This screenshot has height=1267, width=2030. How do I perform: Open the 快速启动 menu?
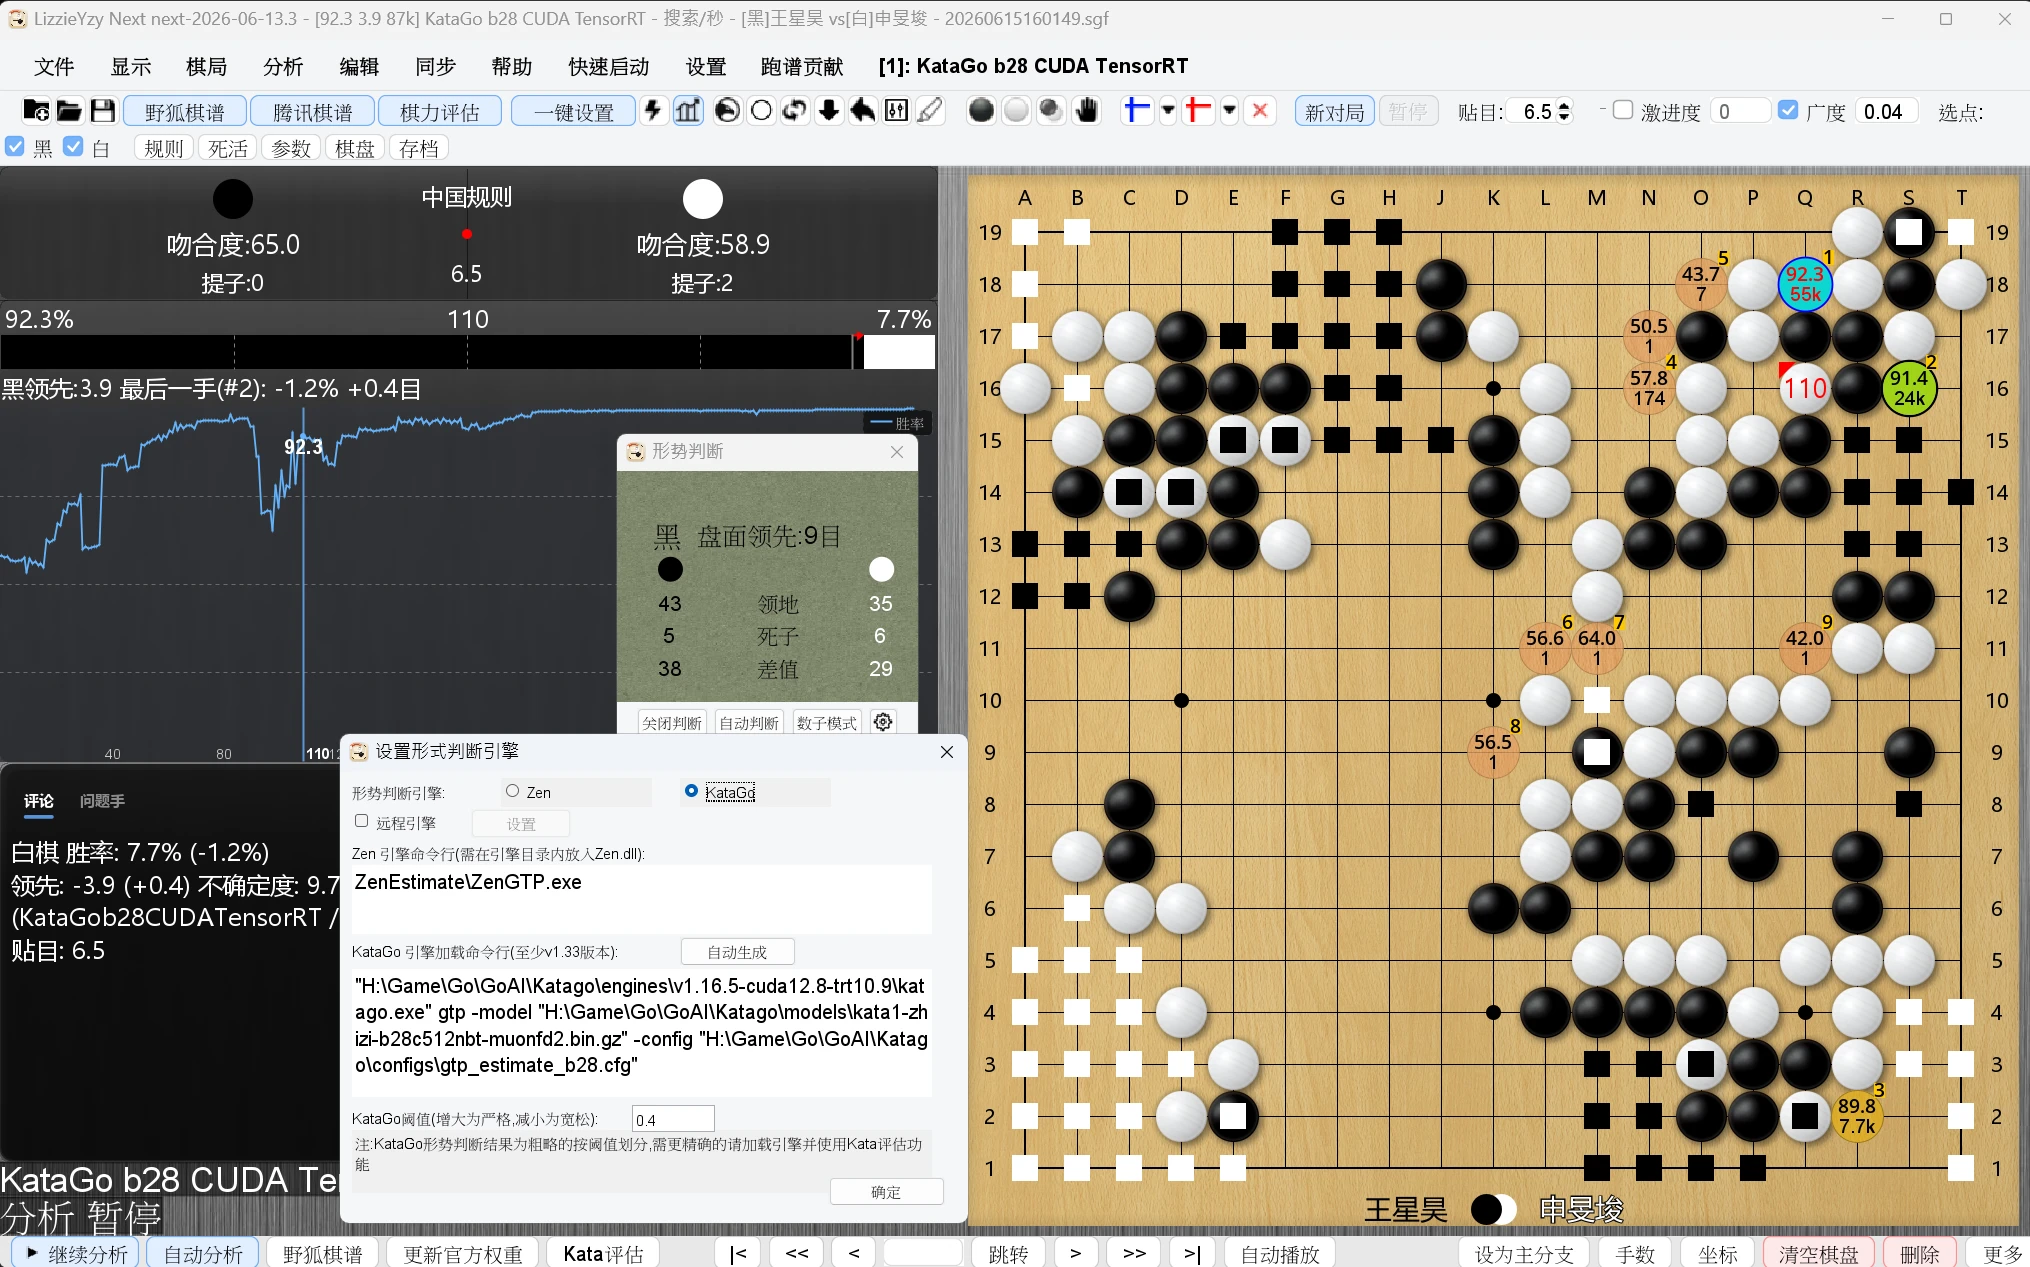coord(609,66)
